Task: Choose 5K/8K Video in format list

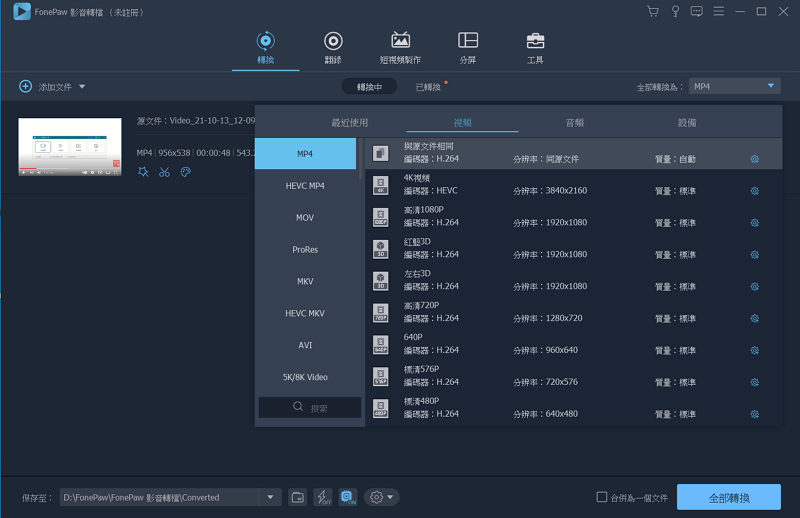Action: [x=305, y=377]
